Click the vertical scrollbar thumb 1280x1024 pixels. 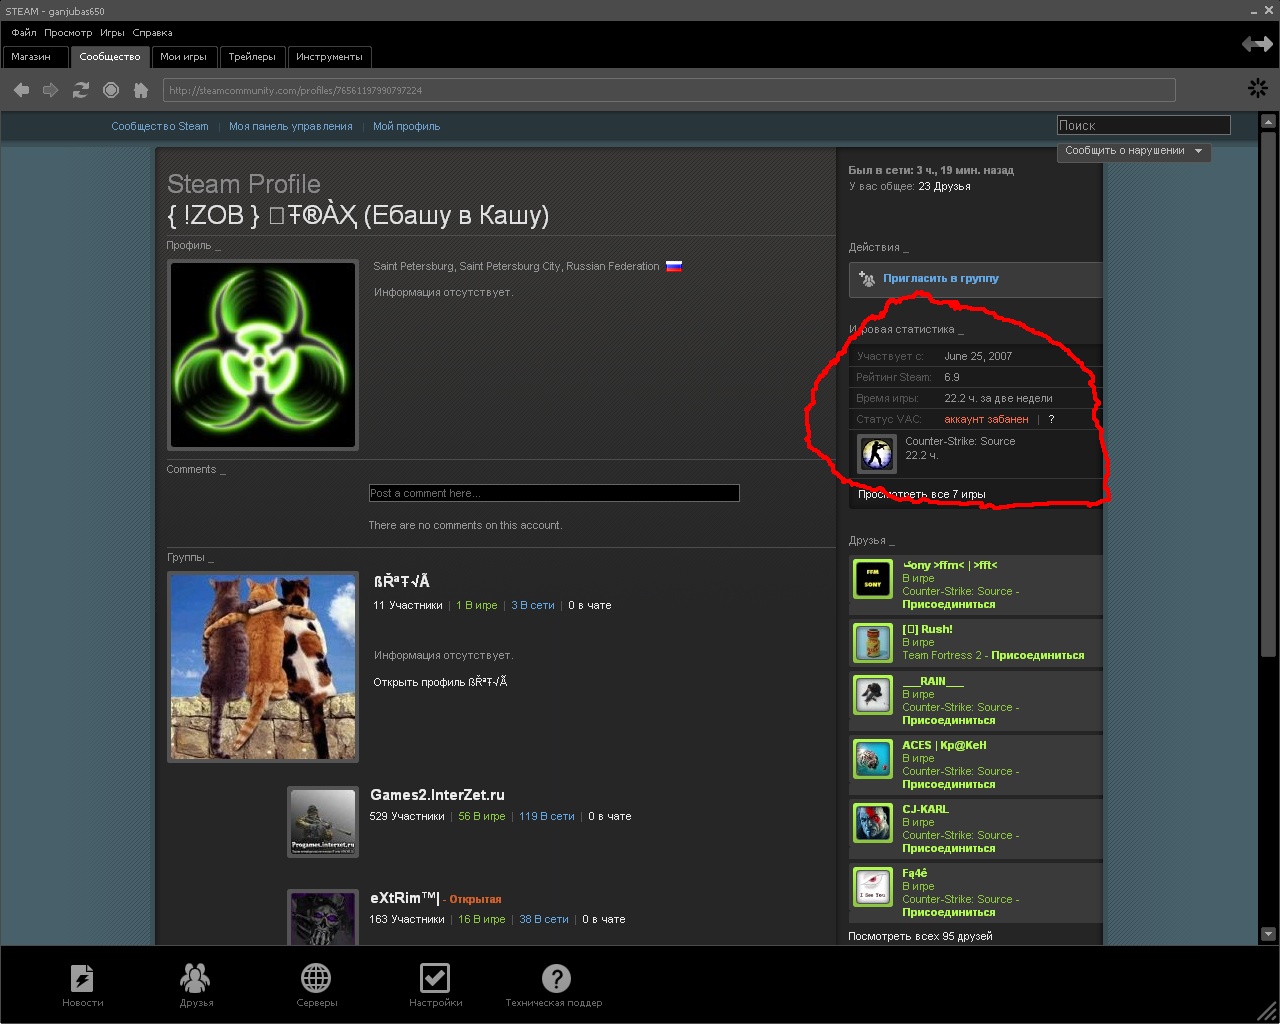[1268, 394]
